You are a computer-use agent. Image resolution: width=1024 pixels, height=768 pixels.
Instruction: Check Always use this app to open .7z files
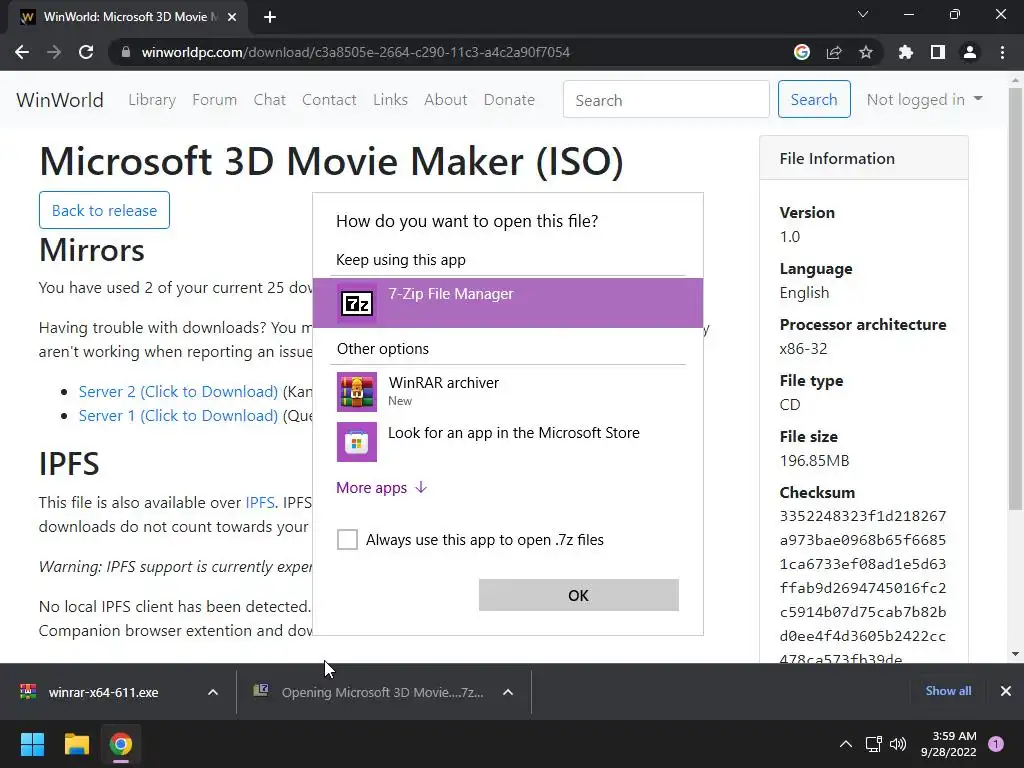tap(347, 539)
